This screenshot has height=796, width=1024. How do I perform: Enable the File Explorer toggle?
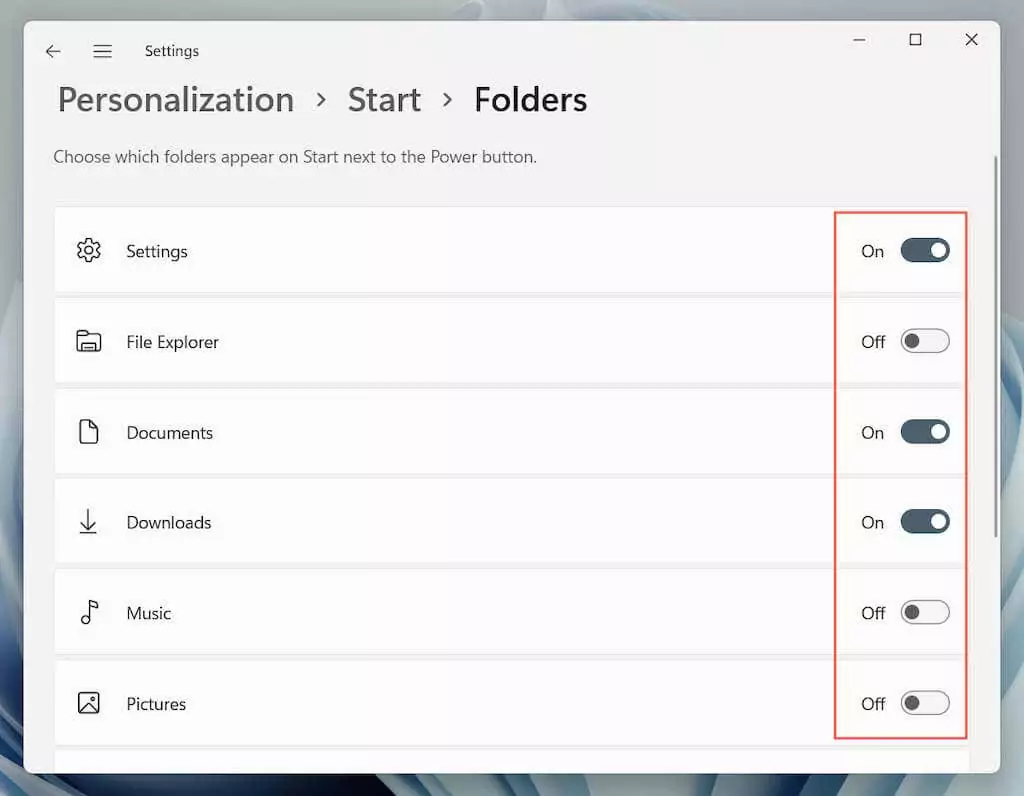pos(924,342)
